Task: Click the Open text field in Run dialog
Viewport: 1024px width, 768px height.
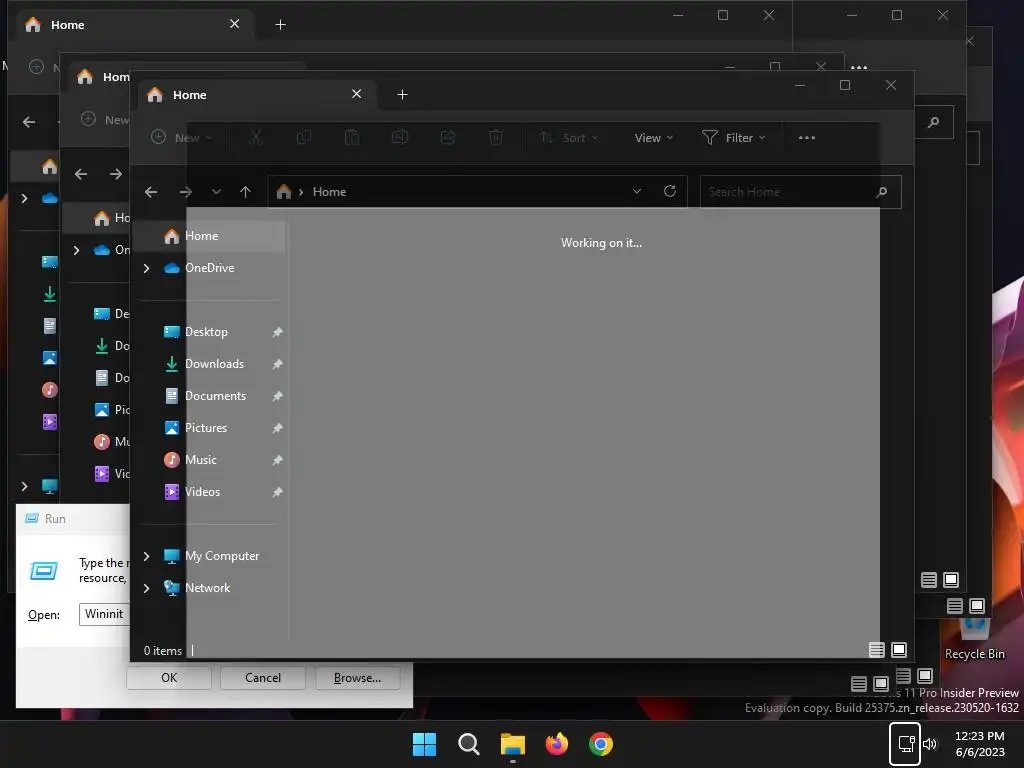Action: tap(104, 614)
